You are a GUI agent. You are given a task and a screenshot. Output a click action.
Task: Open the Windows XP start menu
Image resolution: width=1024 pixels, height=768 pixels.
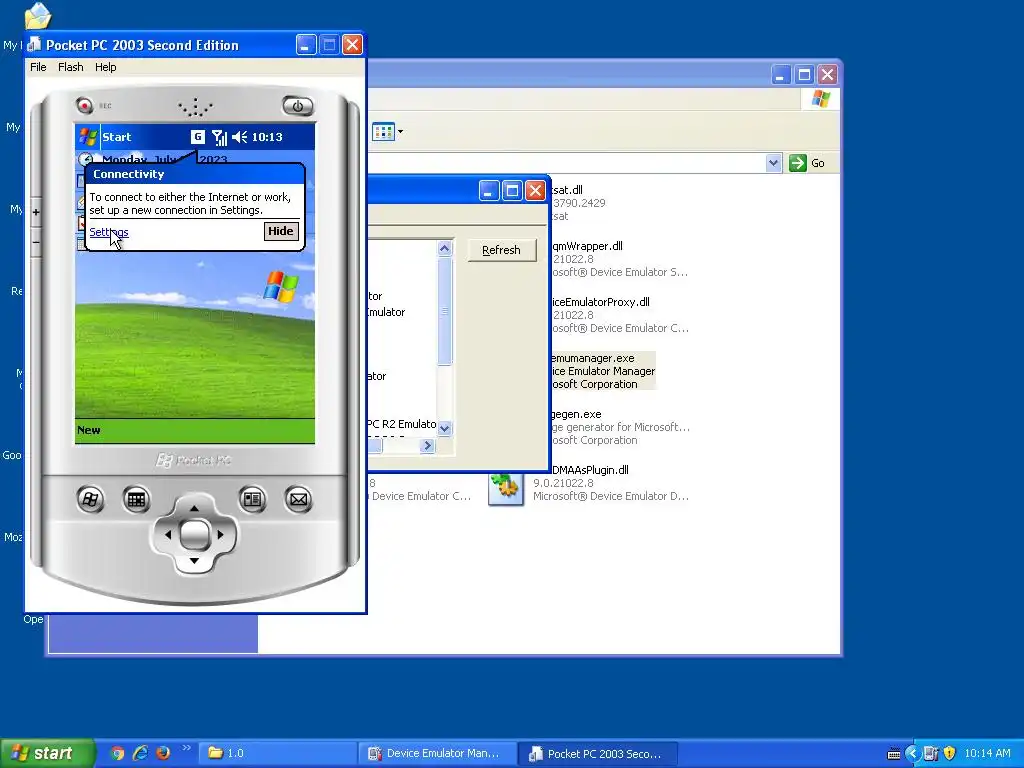tap(47, 753)
